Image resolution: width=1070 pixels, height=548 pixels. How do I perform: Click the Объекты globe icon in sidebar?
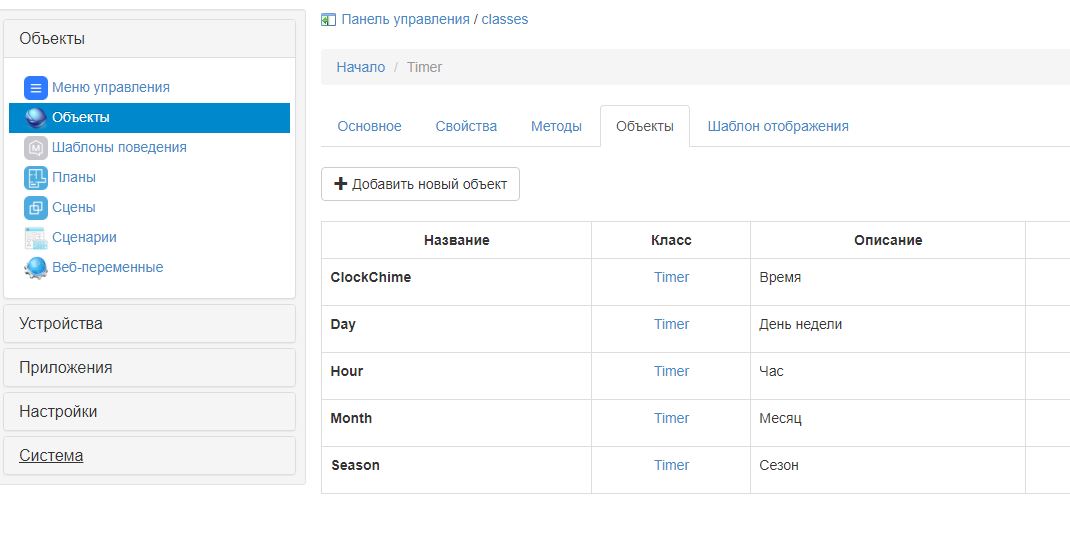point(36,118)
